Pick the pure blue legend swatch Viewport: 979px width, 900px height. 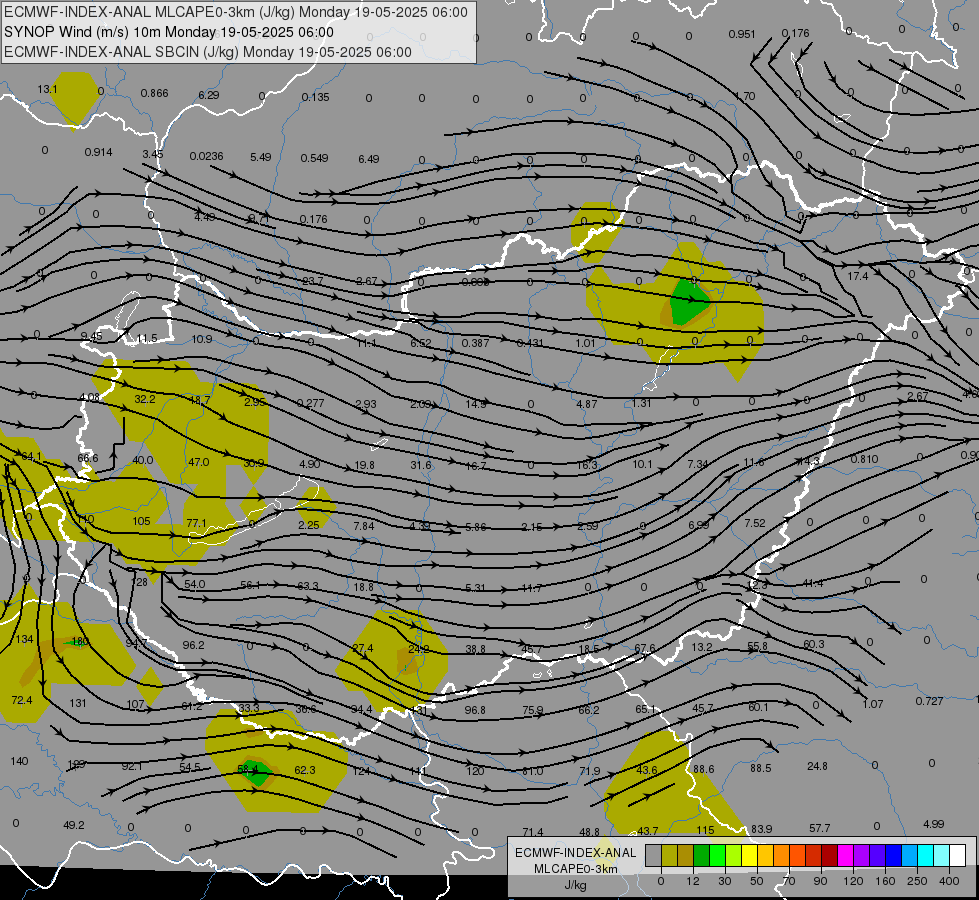[x=893, y=855]
